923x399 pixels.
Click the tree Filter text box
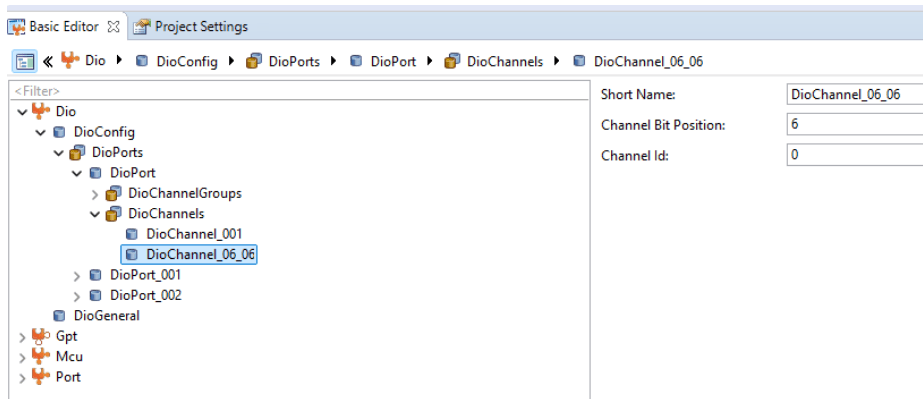299,91
